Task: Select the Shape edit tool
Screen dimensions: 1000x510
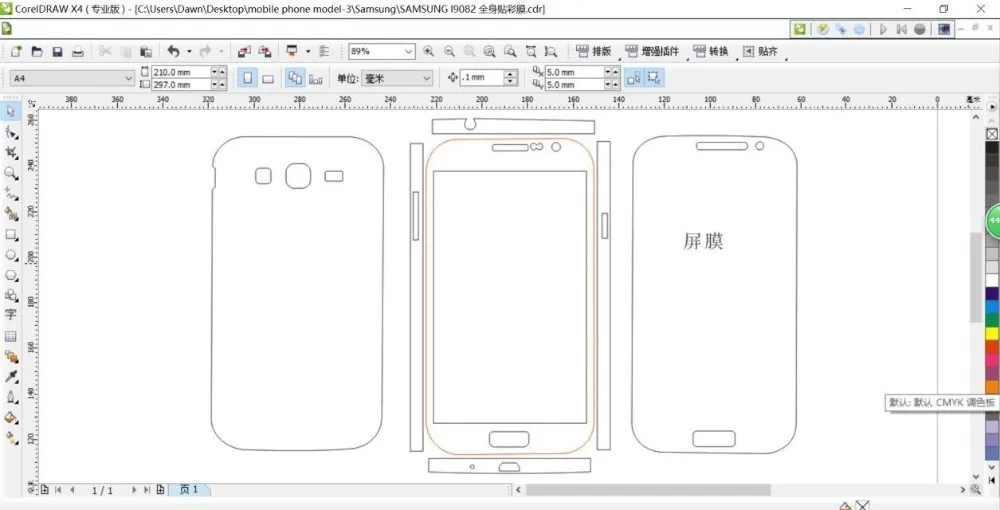Action: (x=11, y=132)
